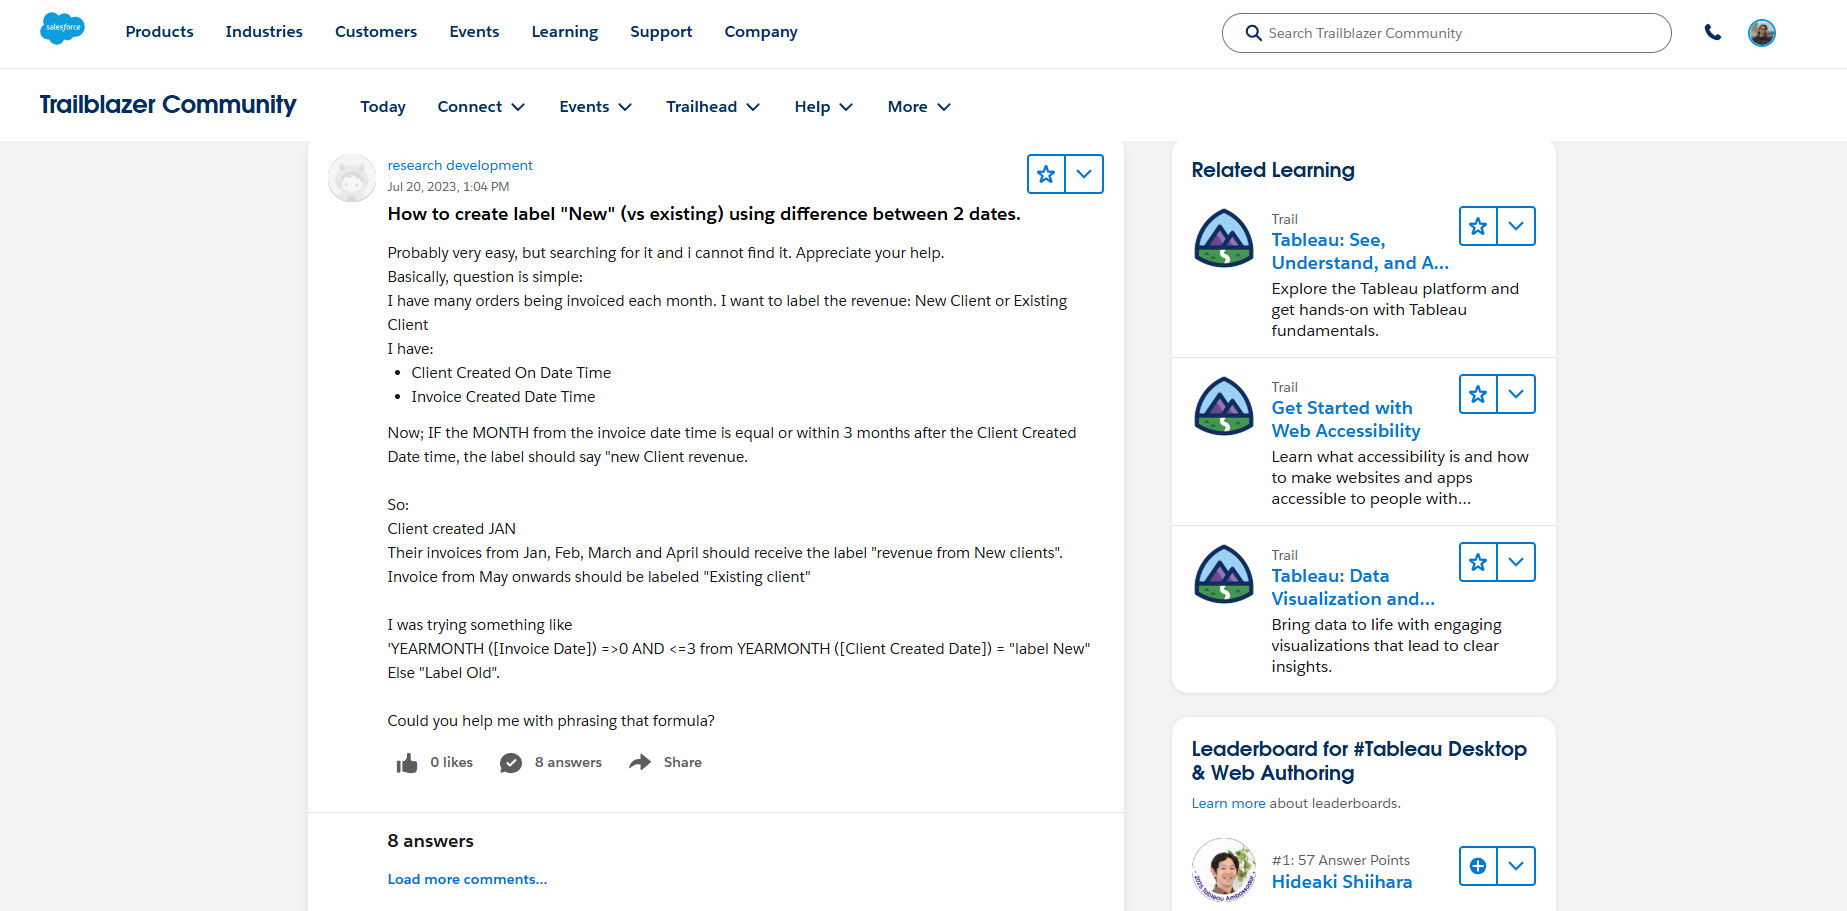1847x911 pixels.
Task: Open research development author link
Action: [460, 166]
